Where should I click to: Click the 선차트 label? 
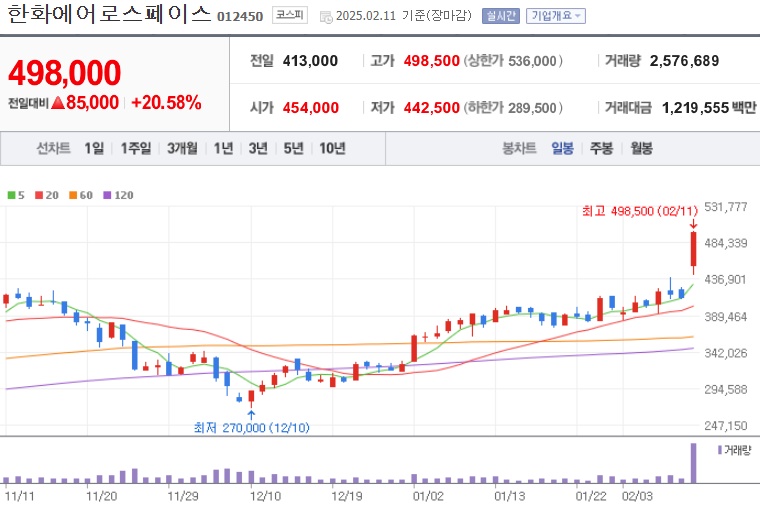pyautogui.click(x=53, y=148)
